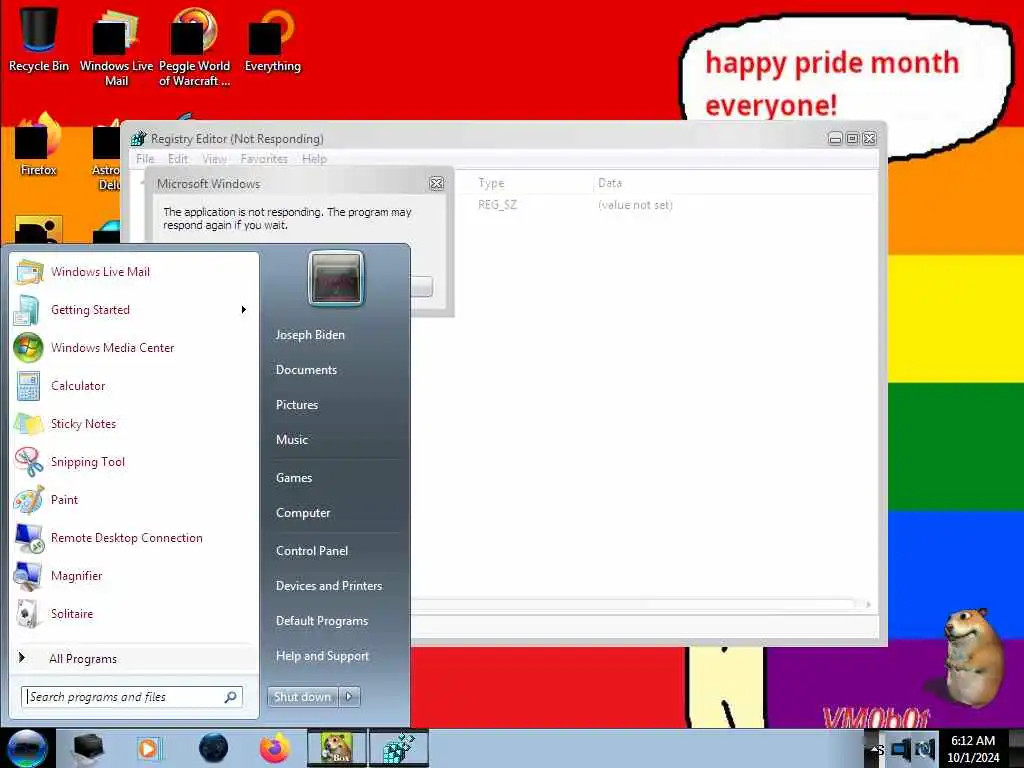Open Registry Editor Edit menu

[x=178, y=159]
